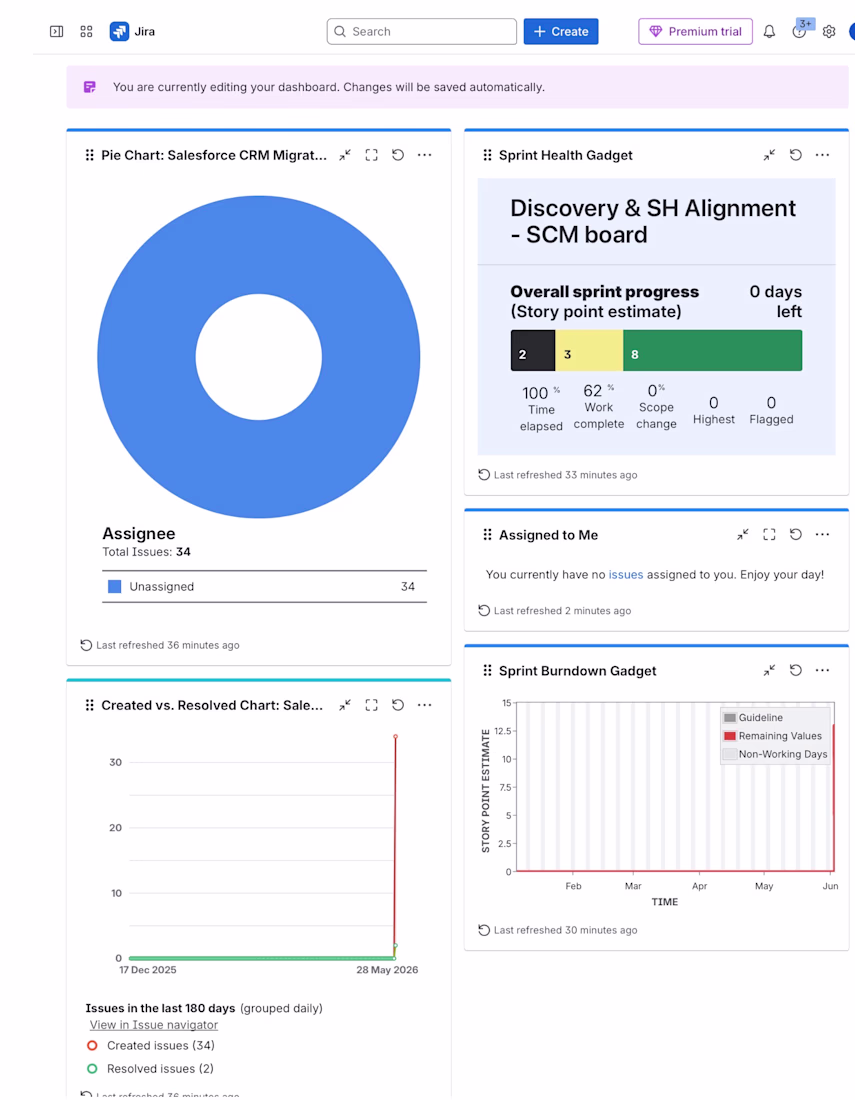This screenshot has width=855, height=1100.
Task: Maximize the Assigned to Me gadget
Action: [x=769, y=535]
